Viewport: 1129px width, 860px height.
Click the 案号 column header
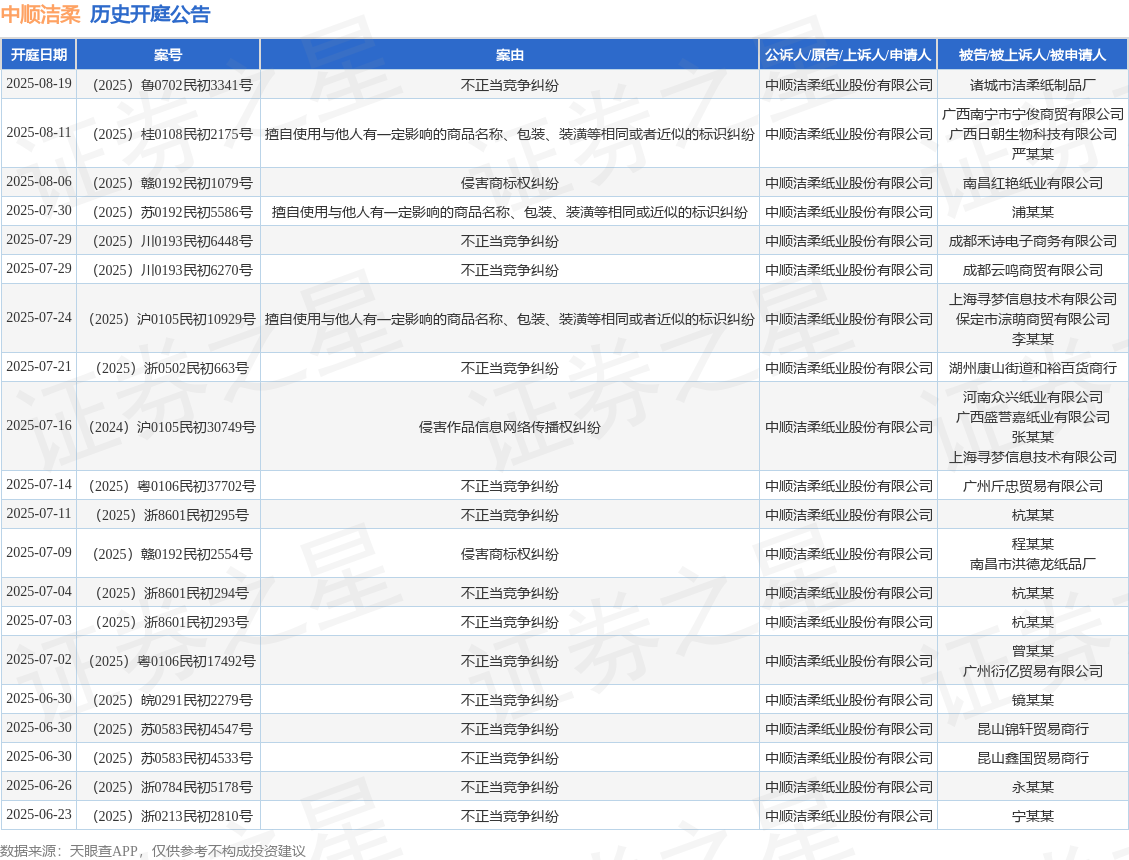(x=168, y=55)
